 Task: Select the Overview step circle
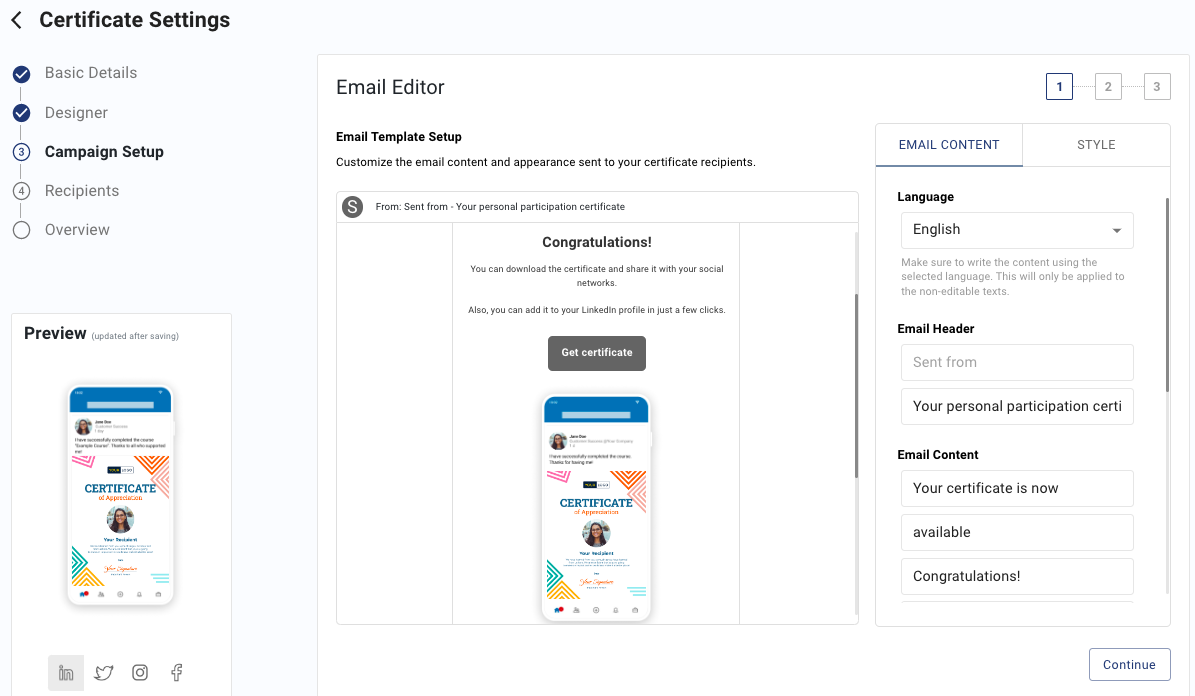21,230
